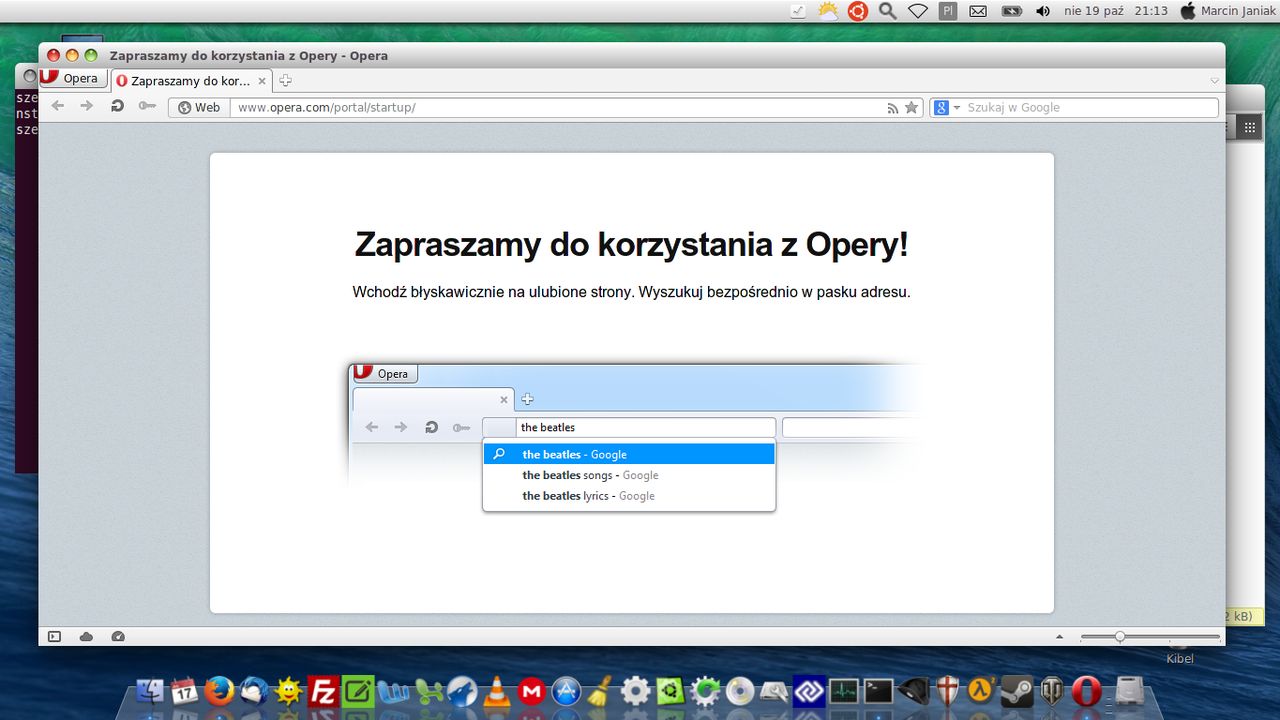
Task: Launch World of Tanks dock icon
Action: [x=1052, y=691]
